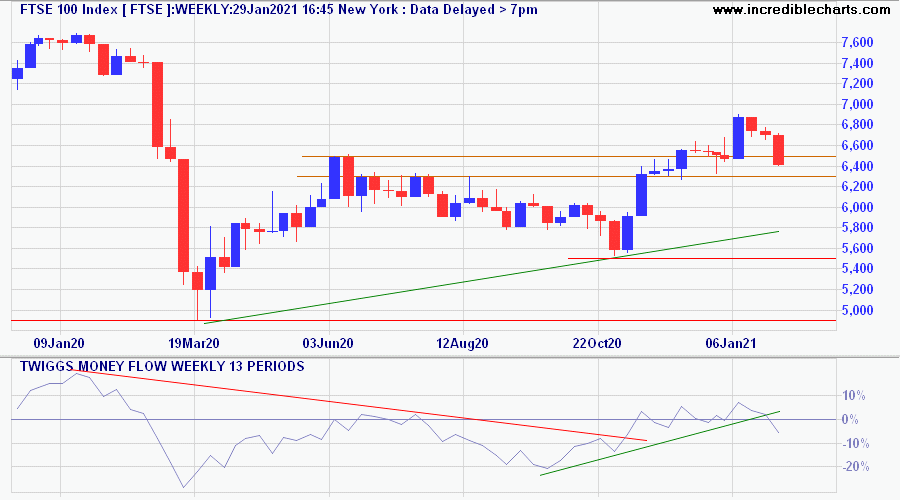Click the green rising trendline on money flow

click(660, 443)
